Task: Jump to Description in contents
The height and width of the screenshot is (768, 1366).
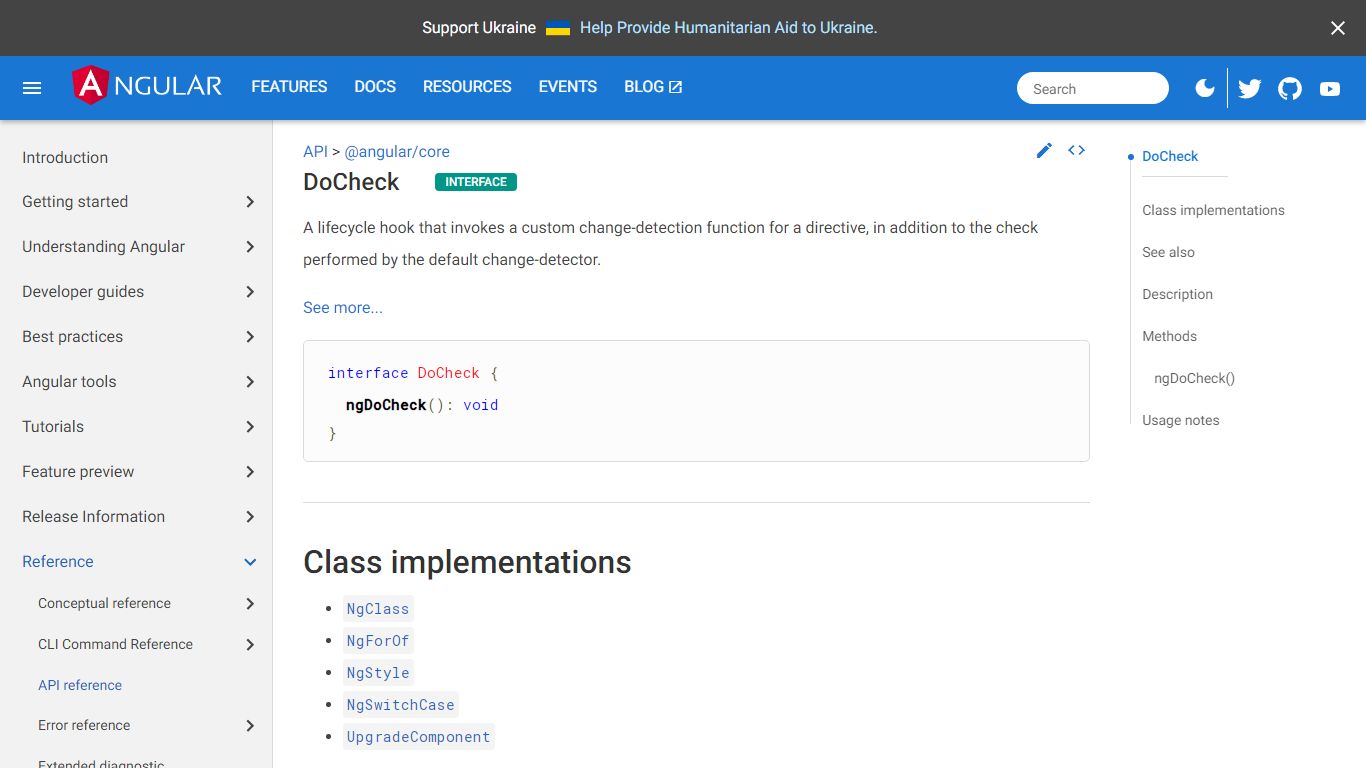Action: tap(1177, 294)
